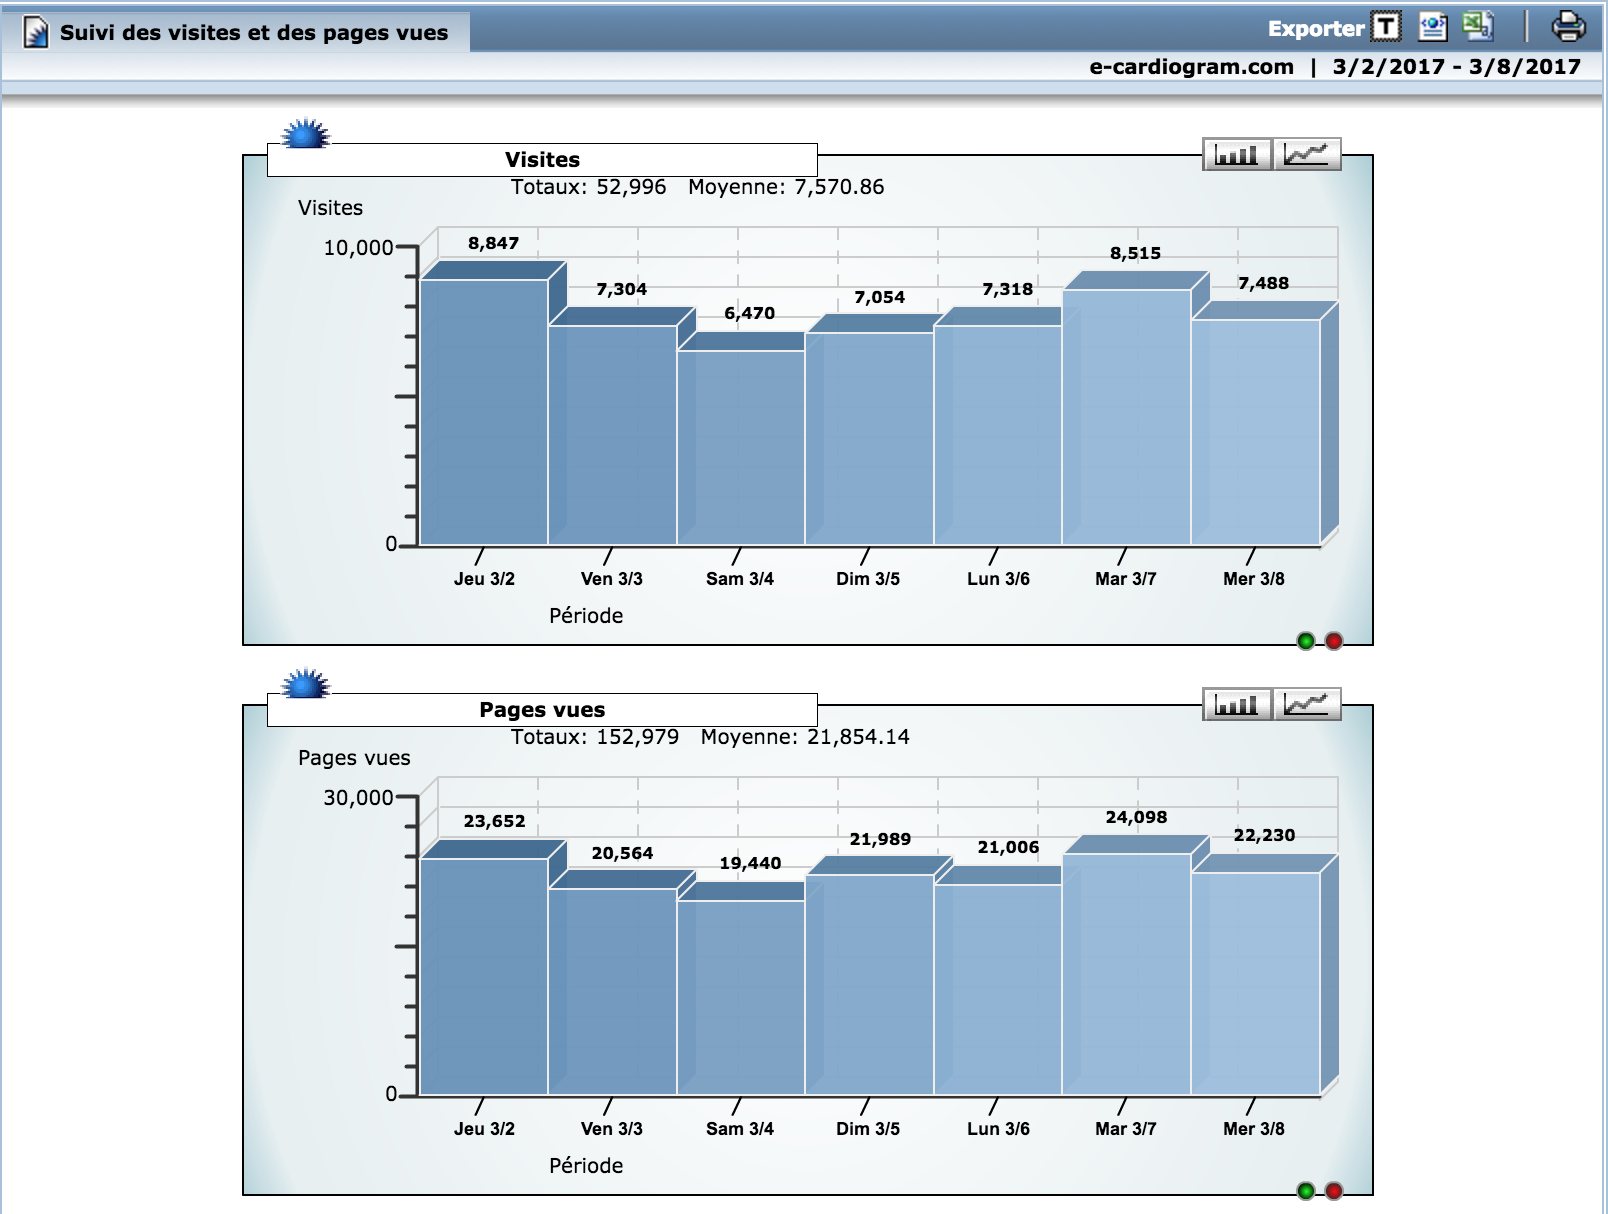Viewport: 1608px width, 1214px height.
Task: Click green dot on Pages vues chart
Action: 1305,1191
